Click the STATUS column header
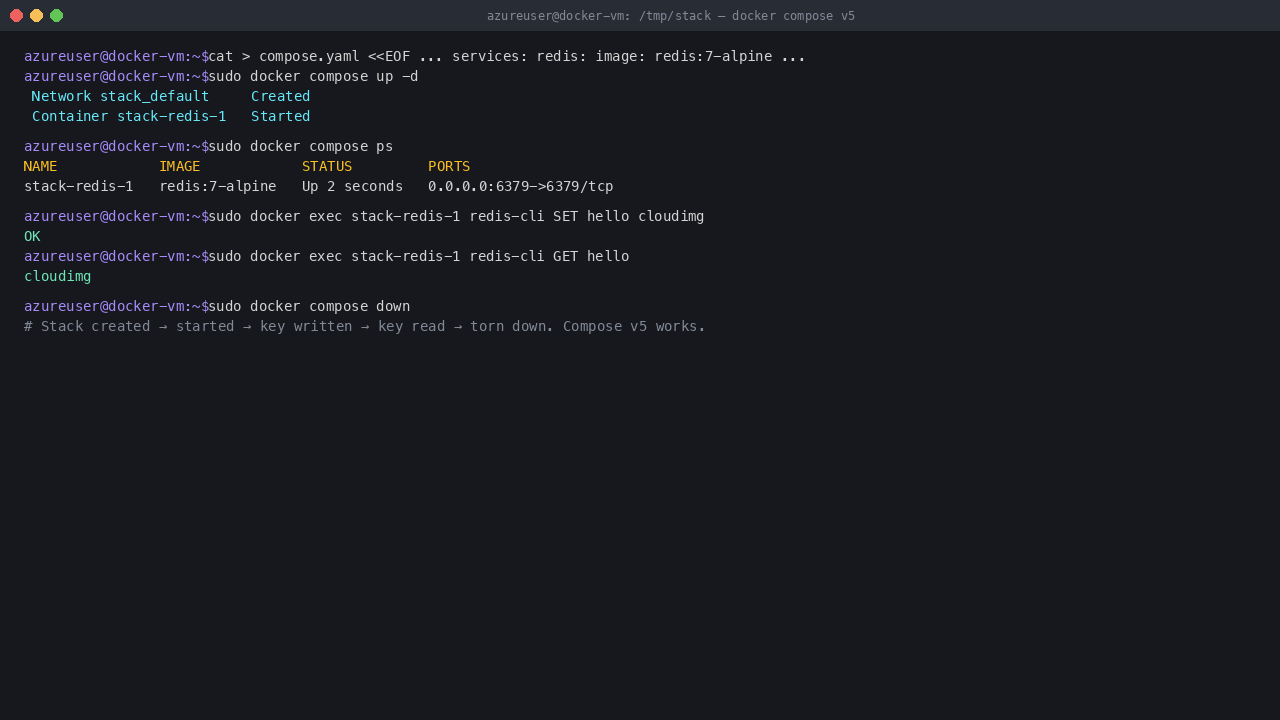Screen dimensions: 1280x720 pyautogui.click(x=327, y=166)
